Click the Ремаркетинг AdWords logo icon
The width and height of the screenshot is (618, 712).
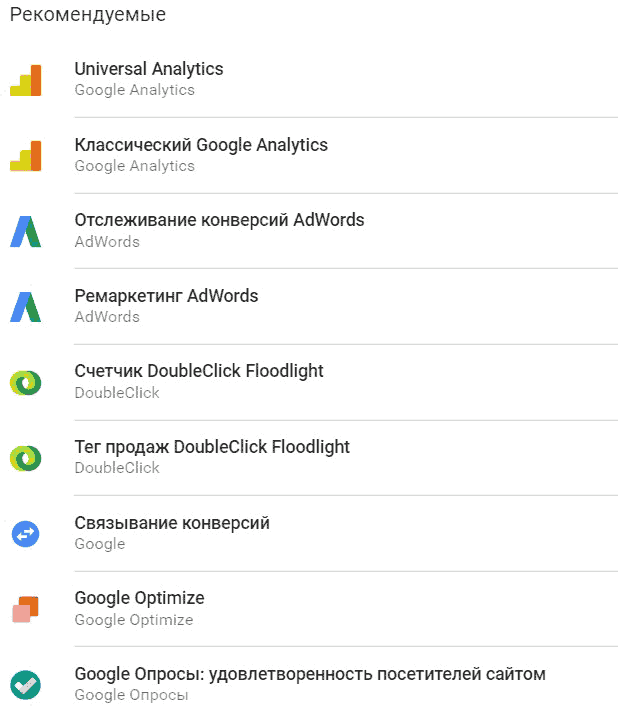pos(26,307)
